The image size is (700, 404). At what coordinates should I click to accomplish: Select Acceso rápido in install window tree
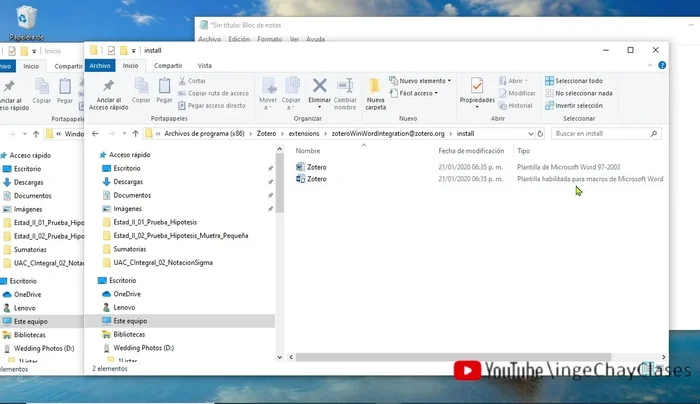(129, 155)
